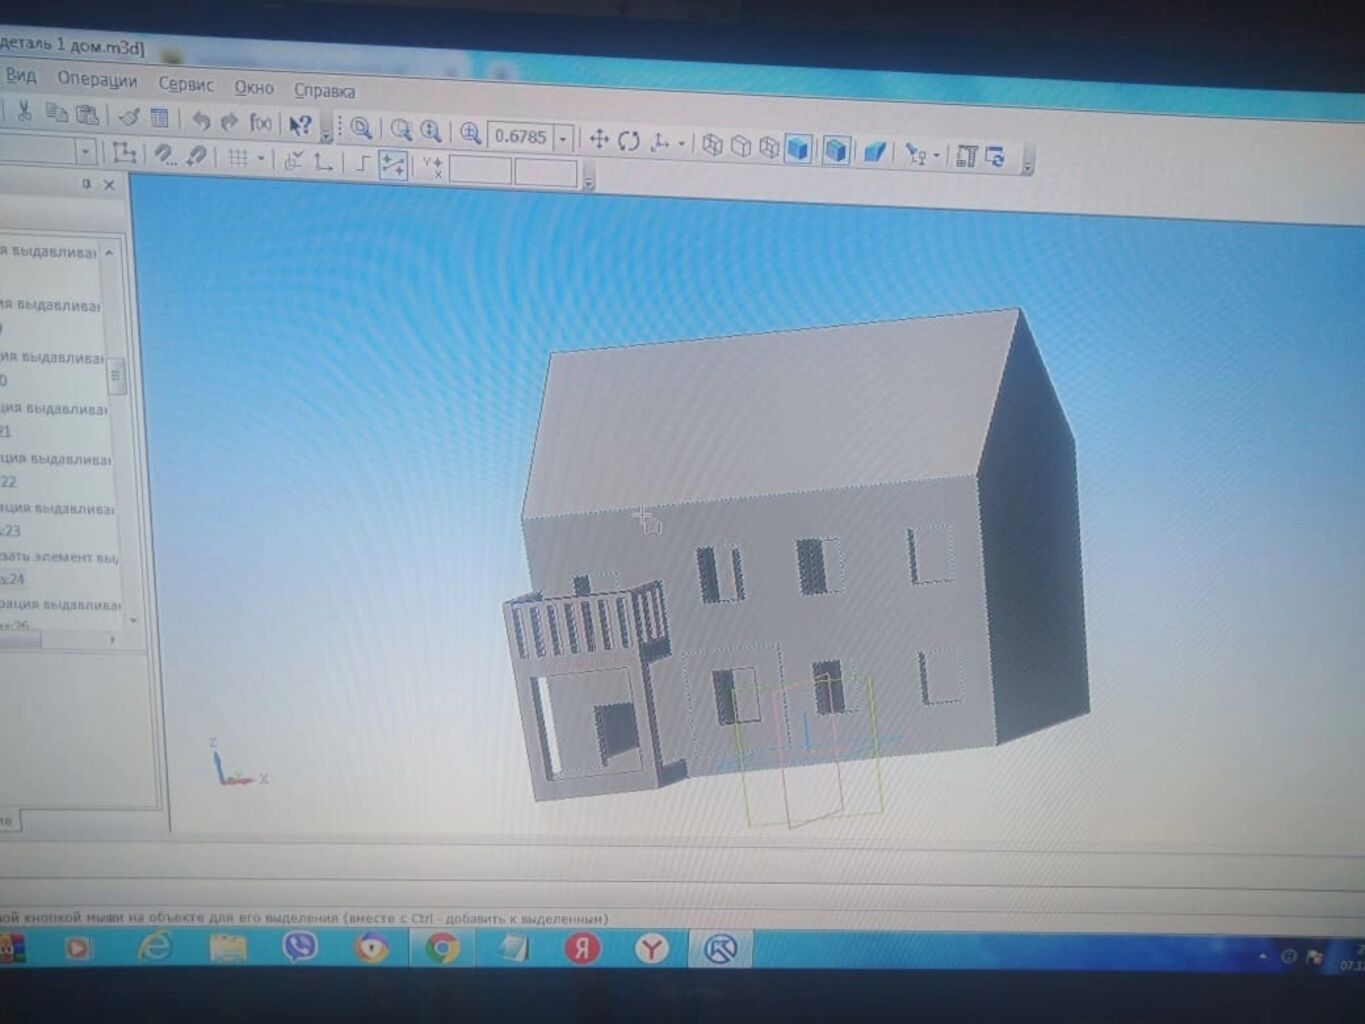
Task: Click the model tree scroll down arrow
Action: pos(133,620)
